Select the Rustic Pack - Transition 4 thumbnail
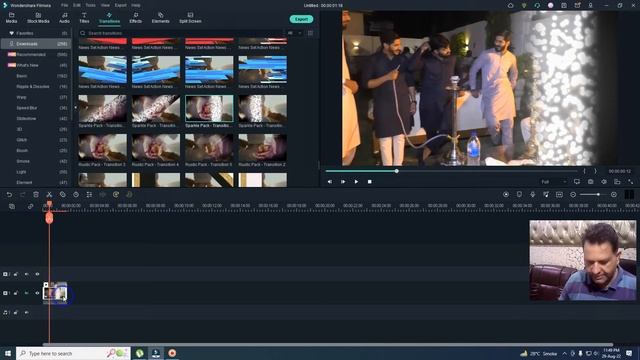The width and height of the screenshot is (640, 360). (156, 147)
